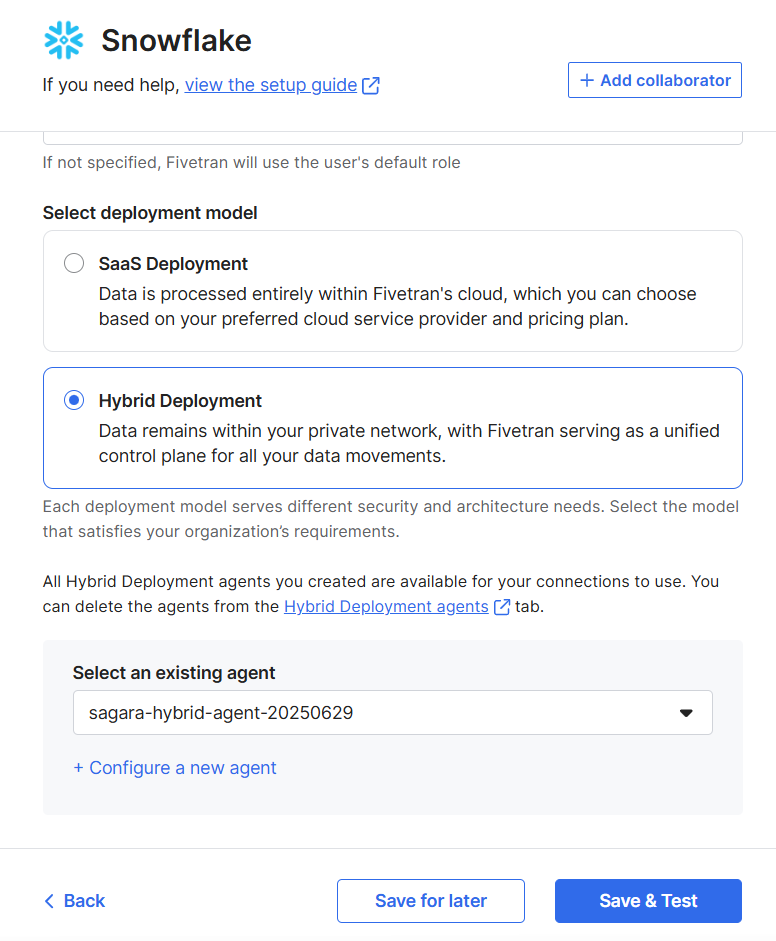This screenshot has height=941, width=776.
Task: Click the plus icon in Add collaborator
Action: [x=587, y=80]
